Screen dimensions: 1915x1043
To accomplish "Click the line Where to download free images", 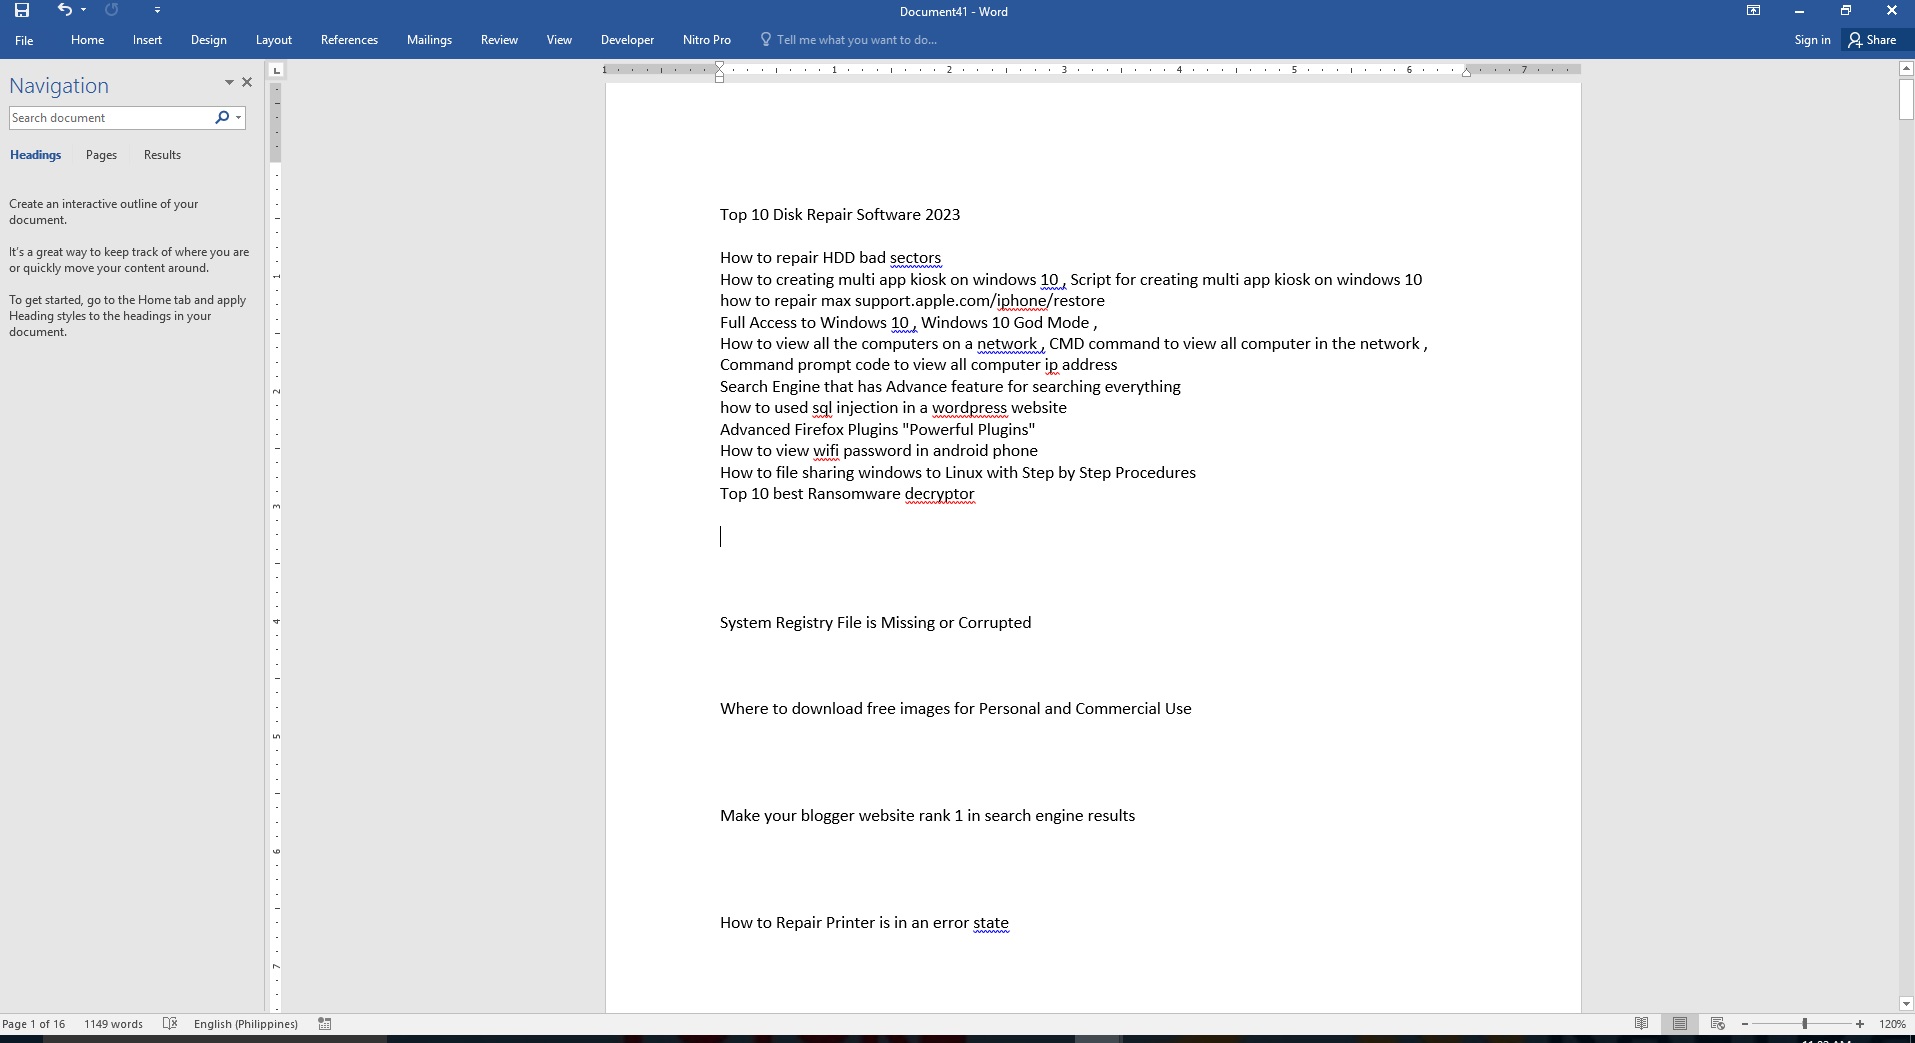I will point(956,709).
